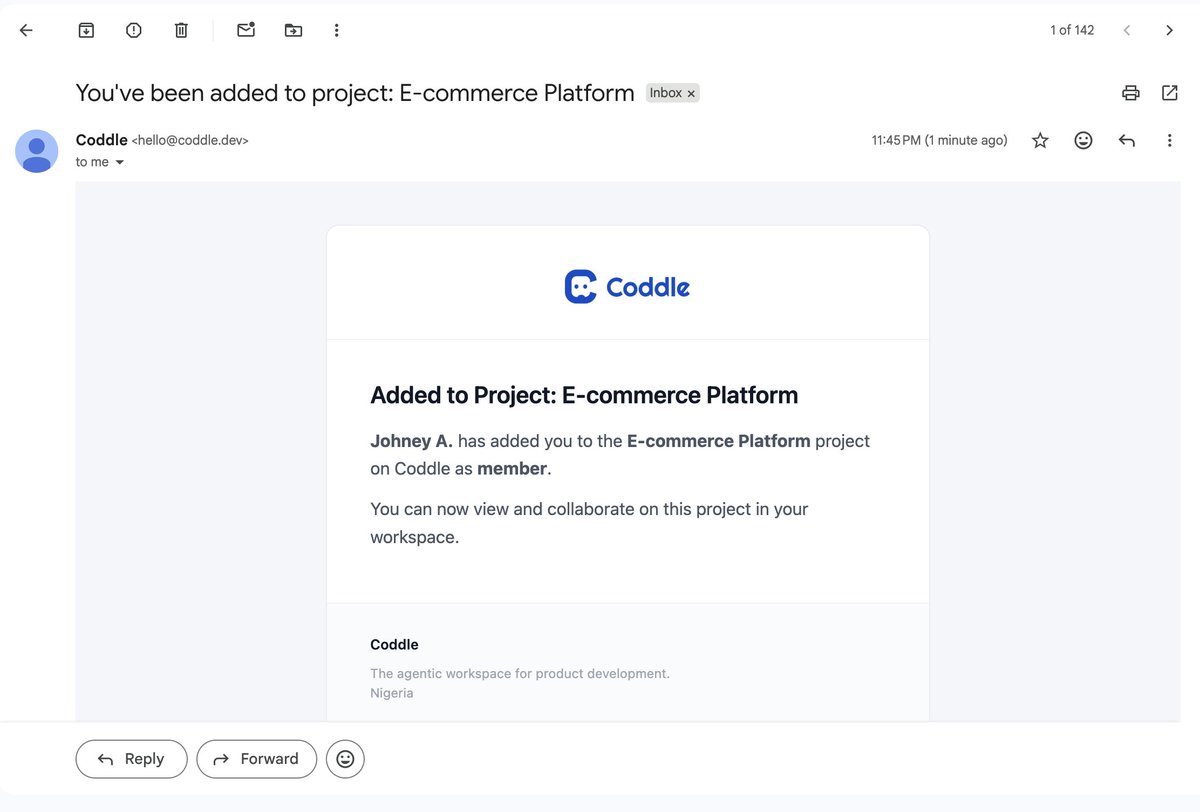1200x812 pixels.
Task: Click the Forward button
Action: pyautogui.click(x=256, y=759)
